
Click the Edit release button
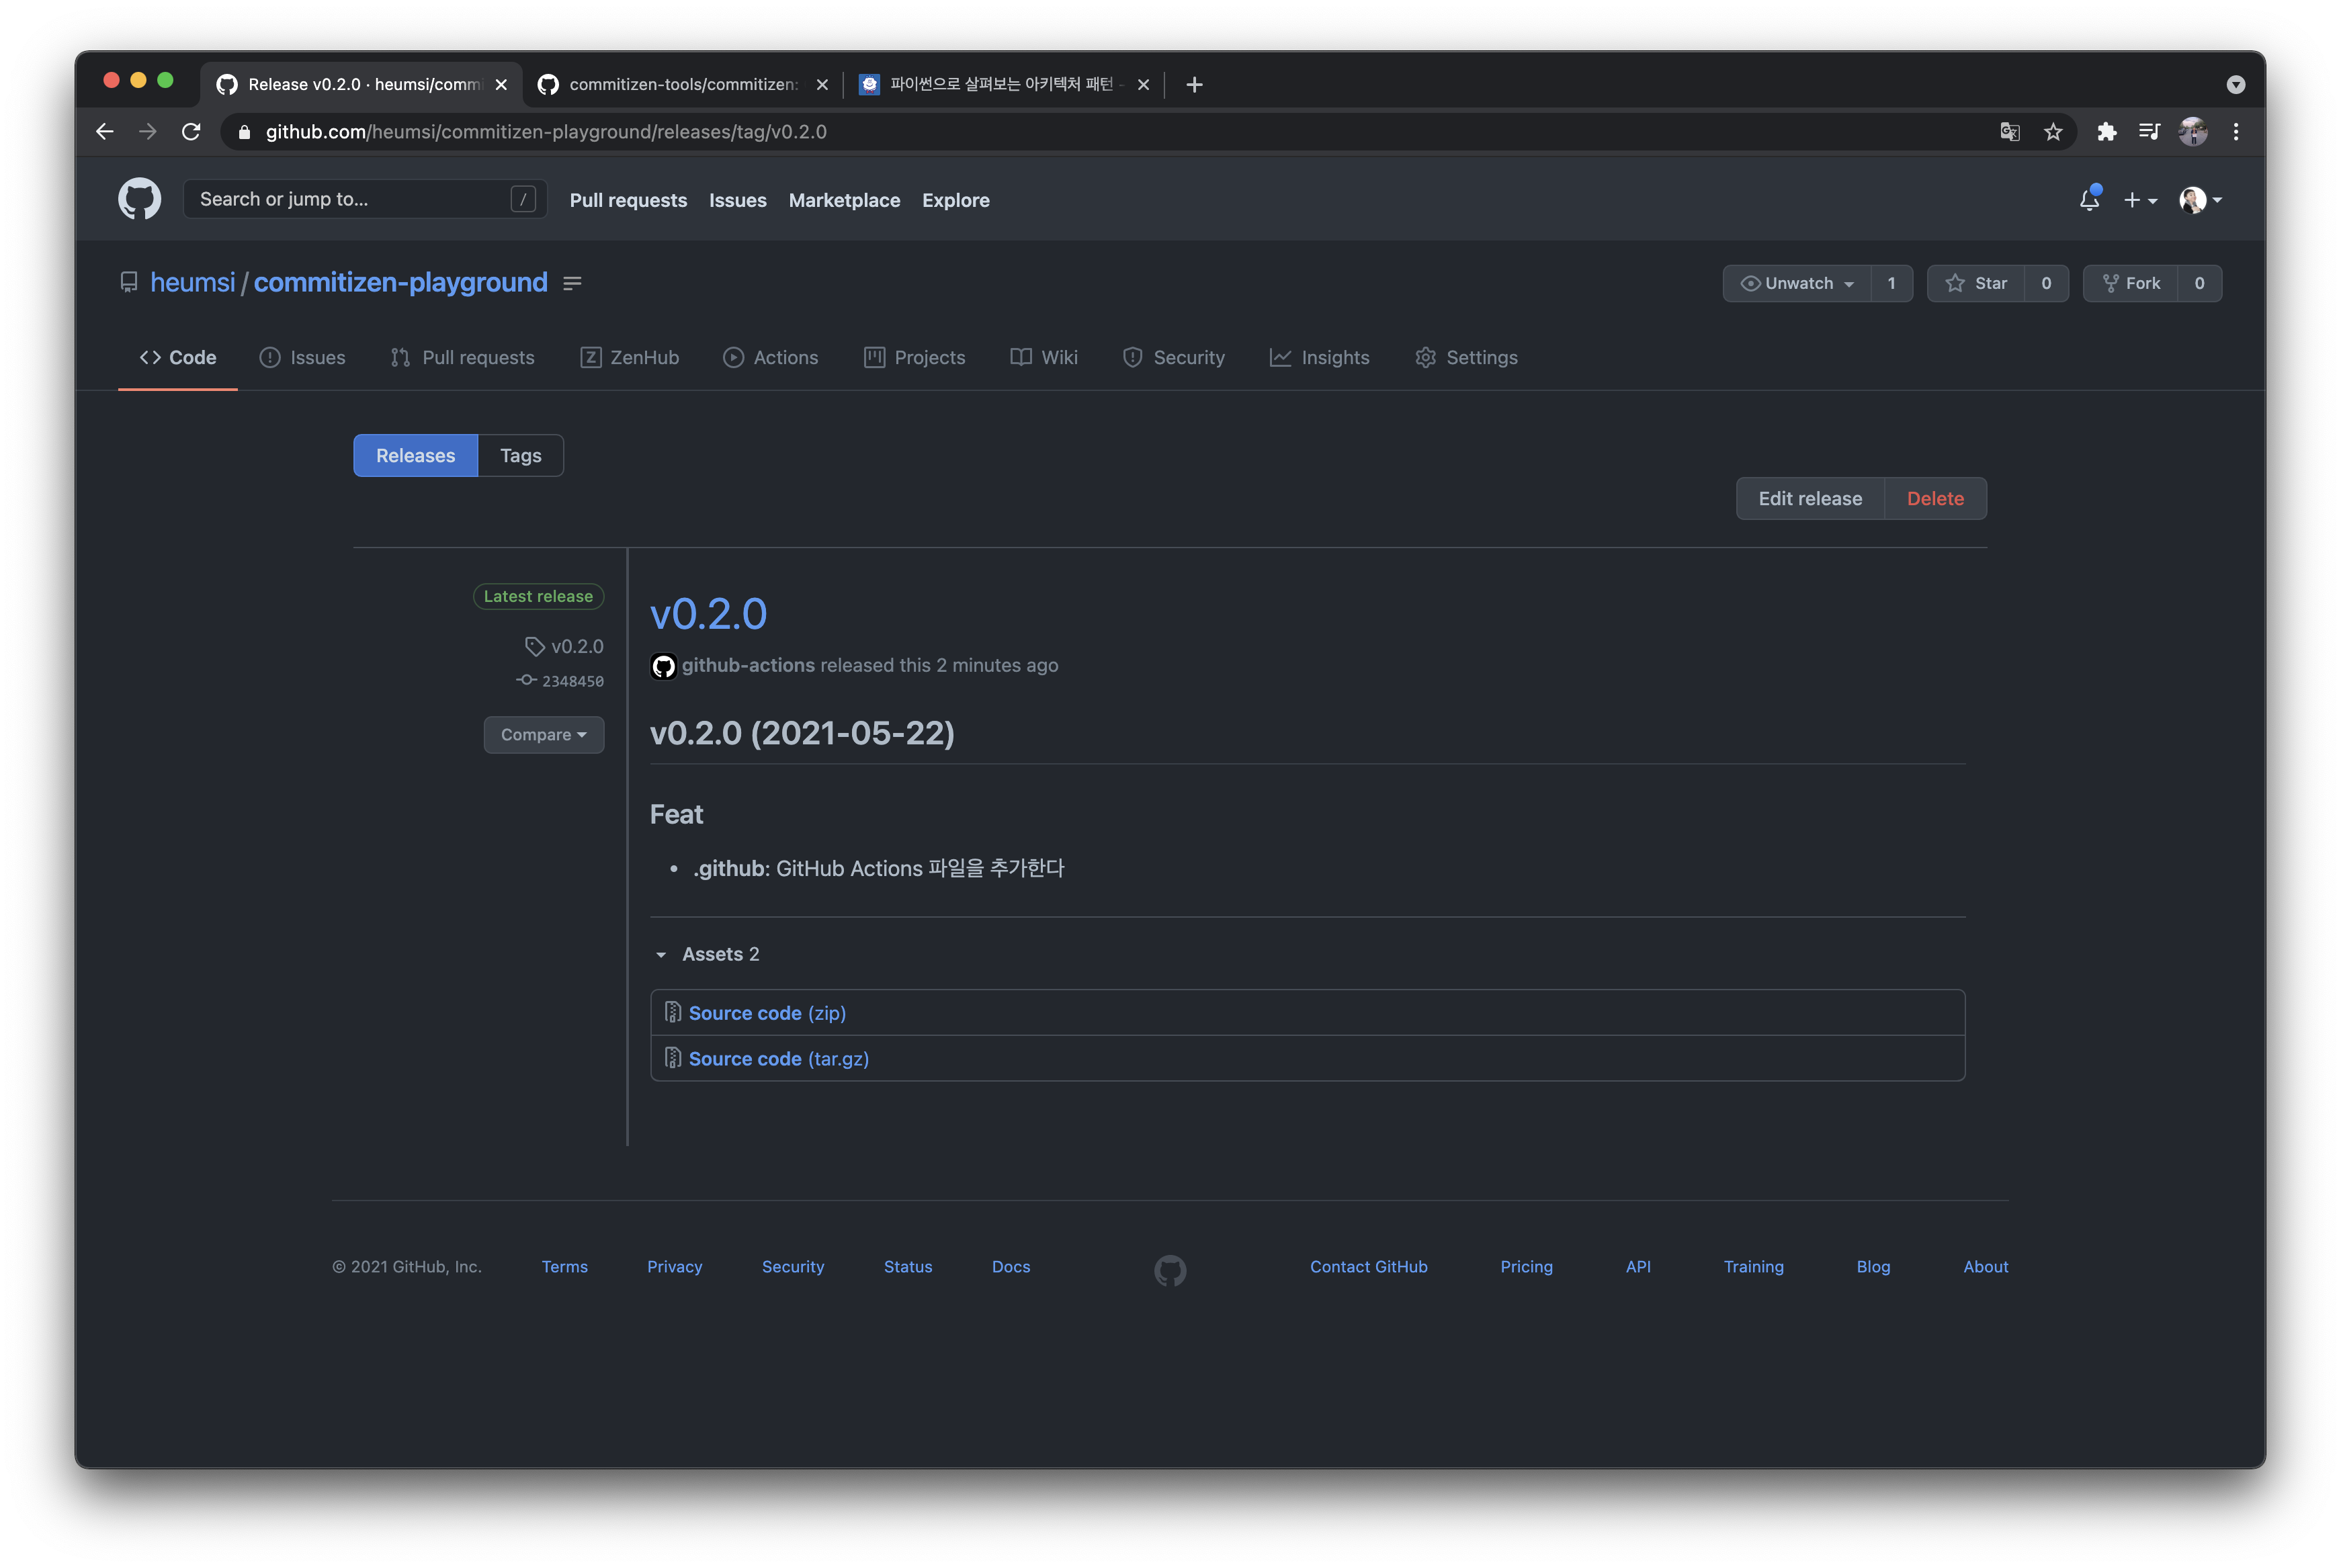point(1809,499)
